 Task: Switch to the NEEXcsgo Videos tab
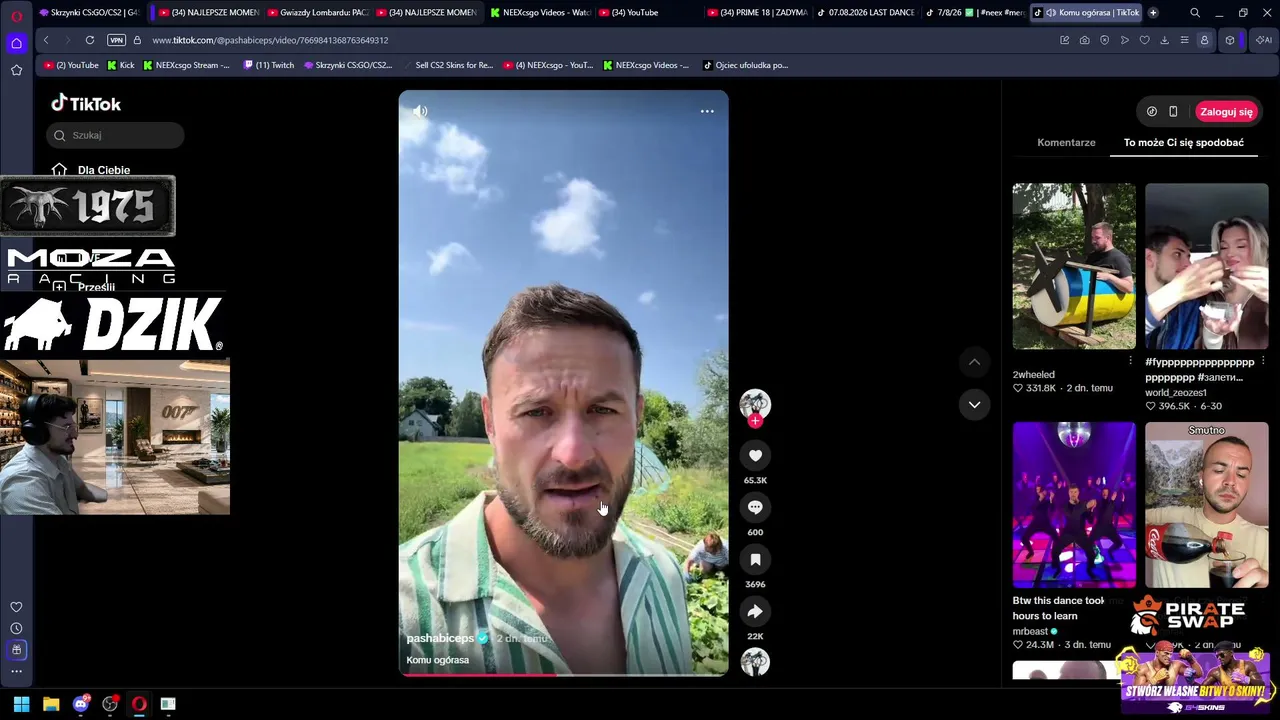[540, 13]
